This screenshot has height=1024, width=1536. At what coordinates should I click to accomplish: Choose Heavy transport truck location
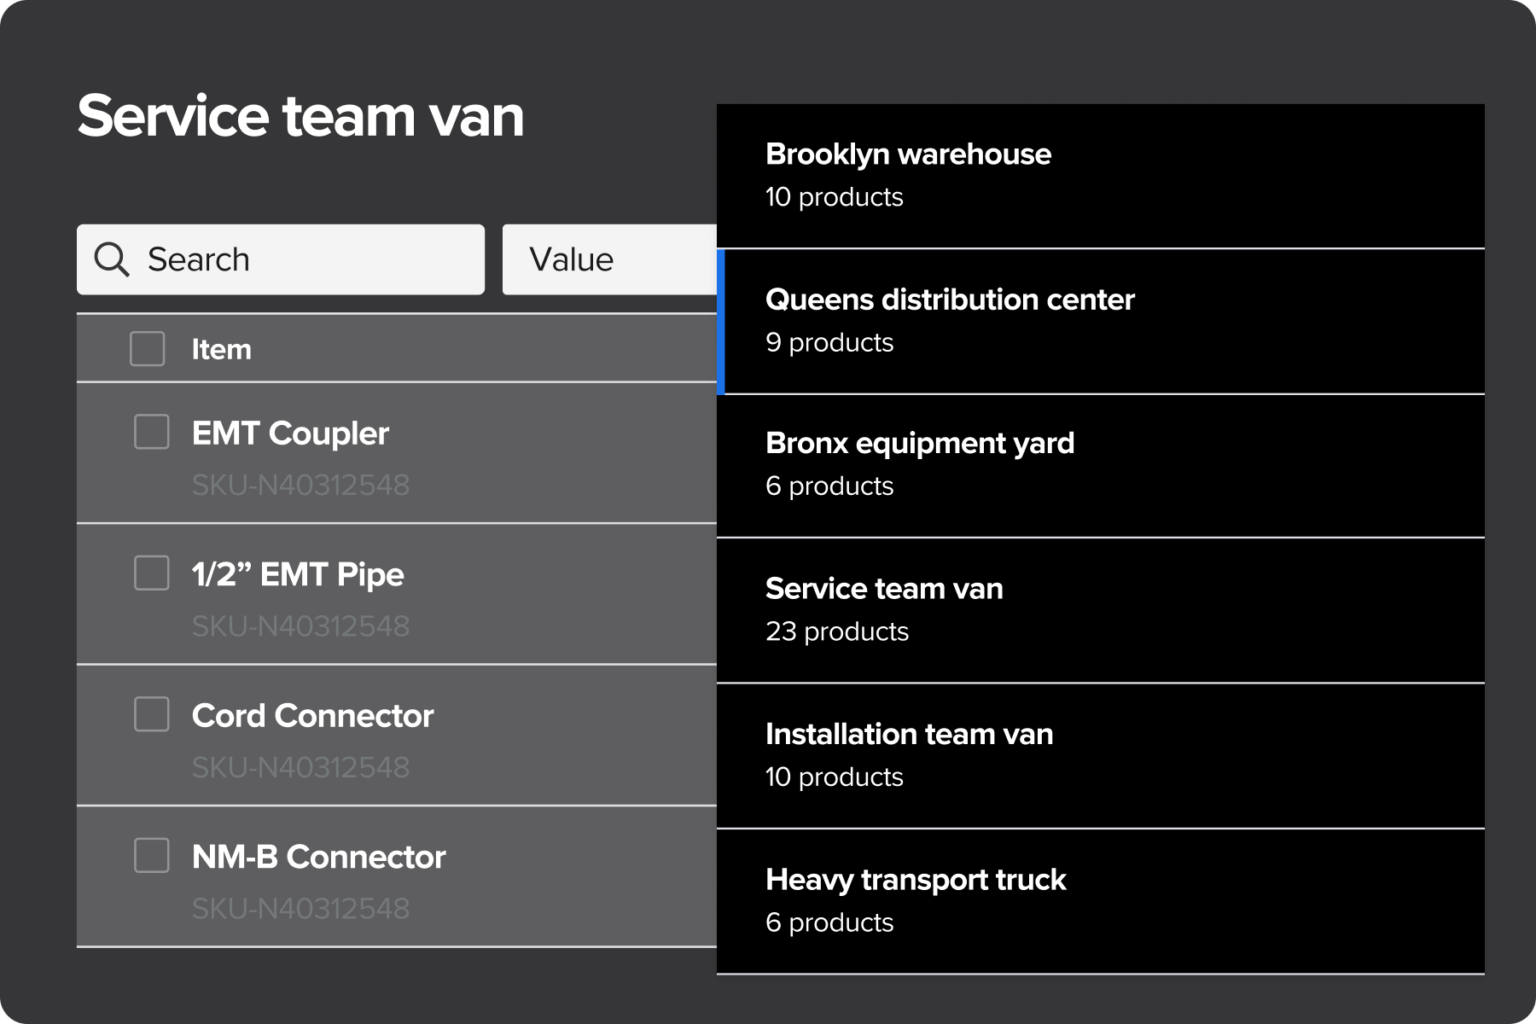click(1100, 900)
